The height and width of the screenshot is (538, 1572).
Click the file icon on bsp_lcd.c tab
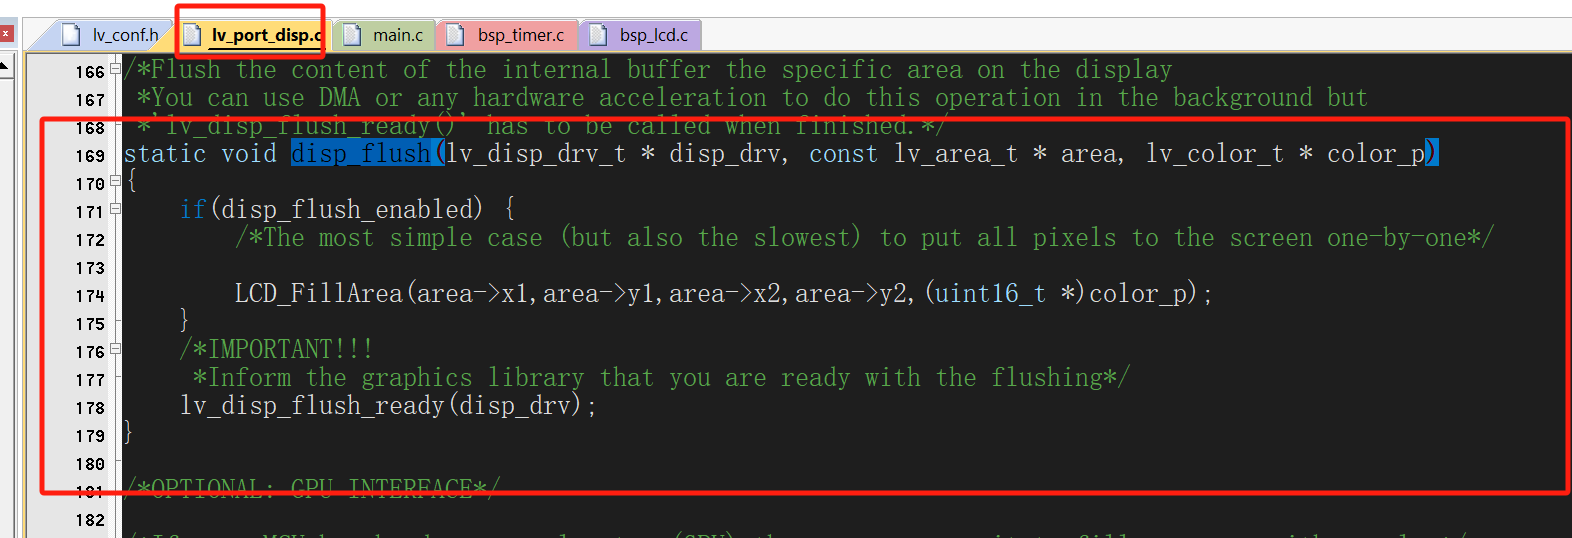tap(598, 35)
